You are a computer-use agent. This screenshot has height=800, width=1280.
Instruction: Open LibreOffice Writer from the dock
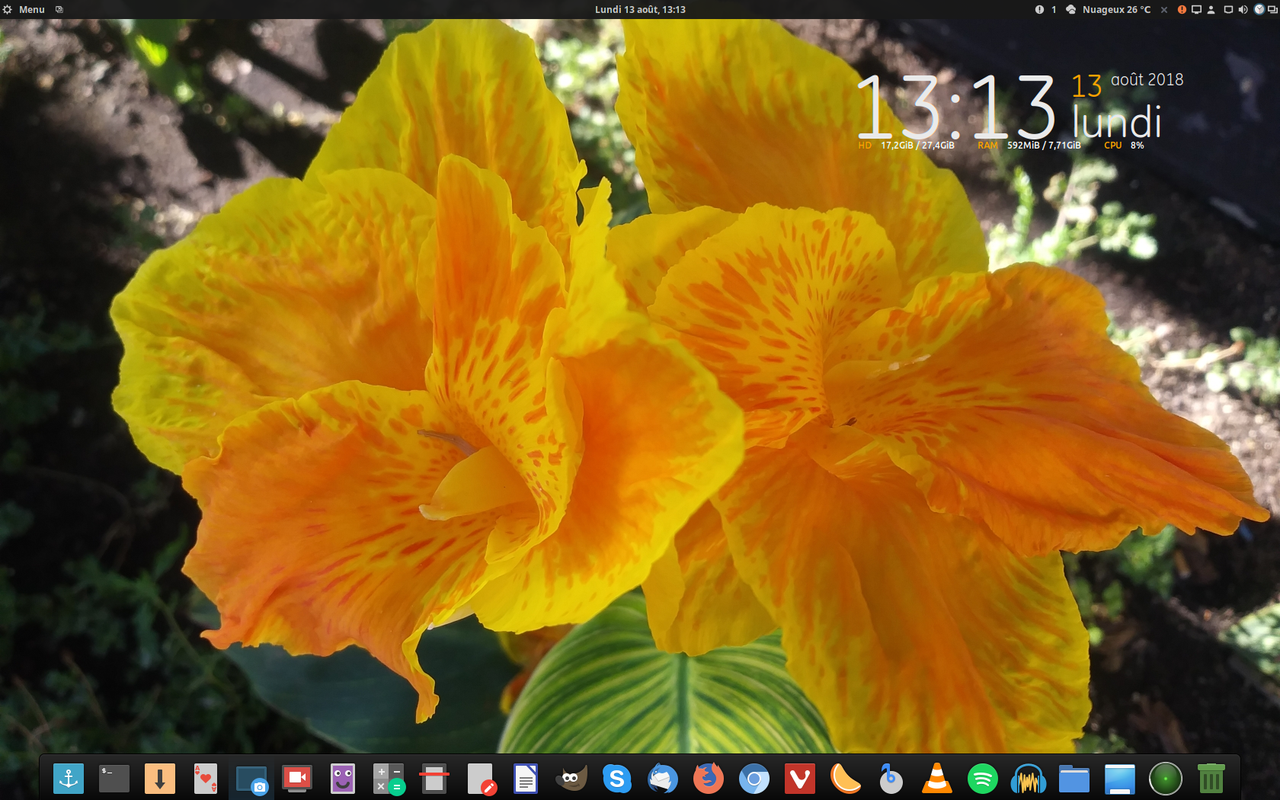click(526, 778)
